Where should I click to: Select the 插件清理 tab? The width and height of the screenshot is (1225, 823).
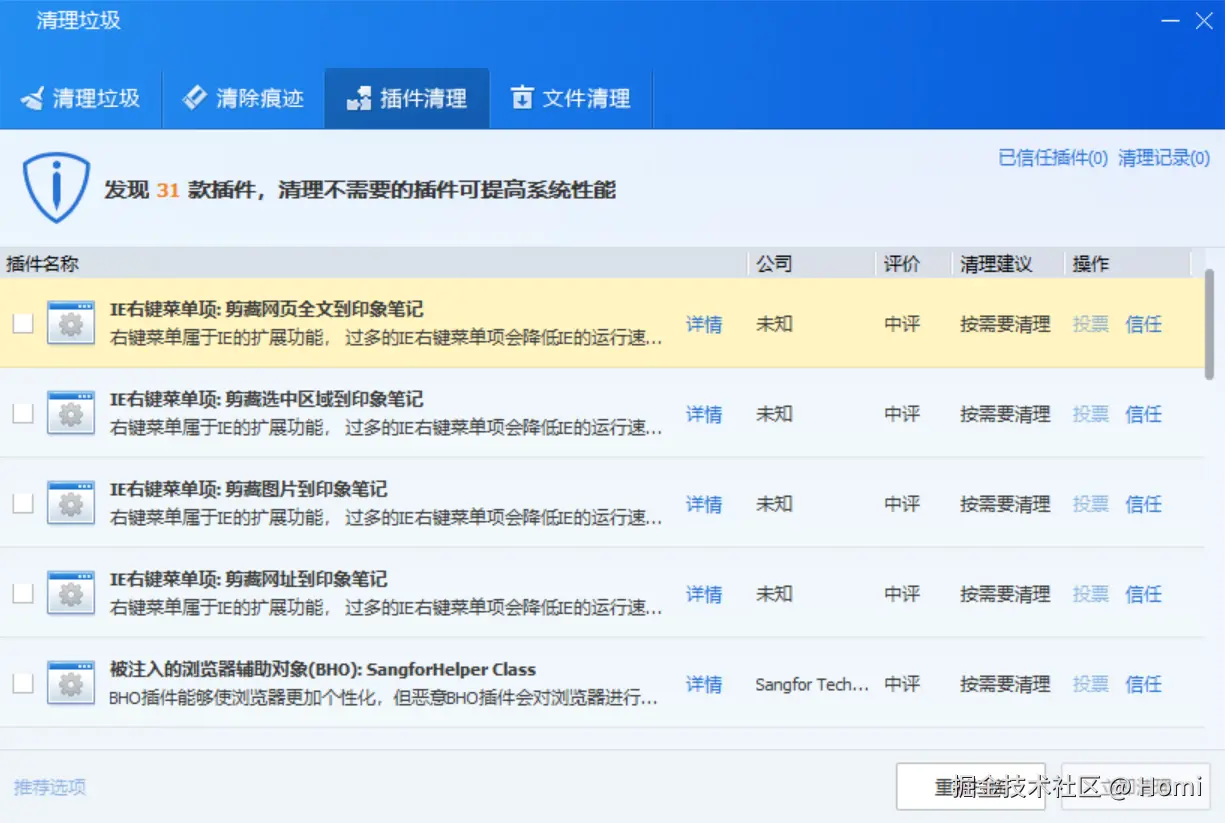[x=407, y=99]
